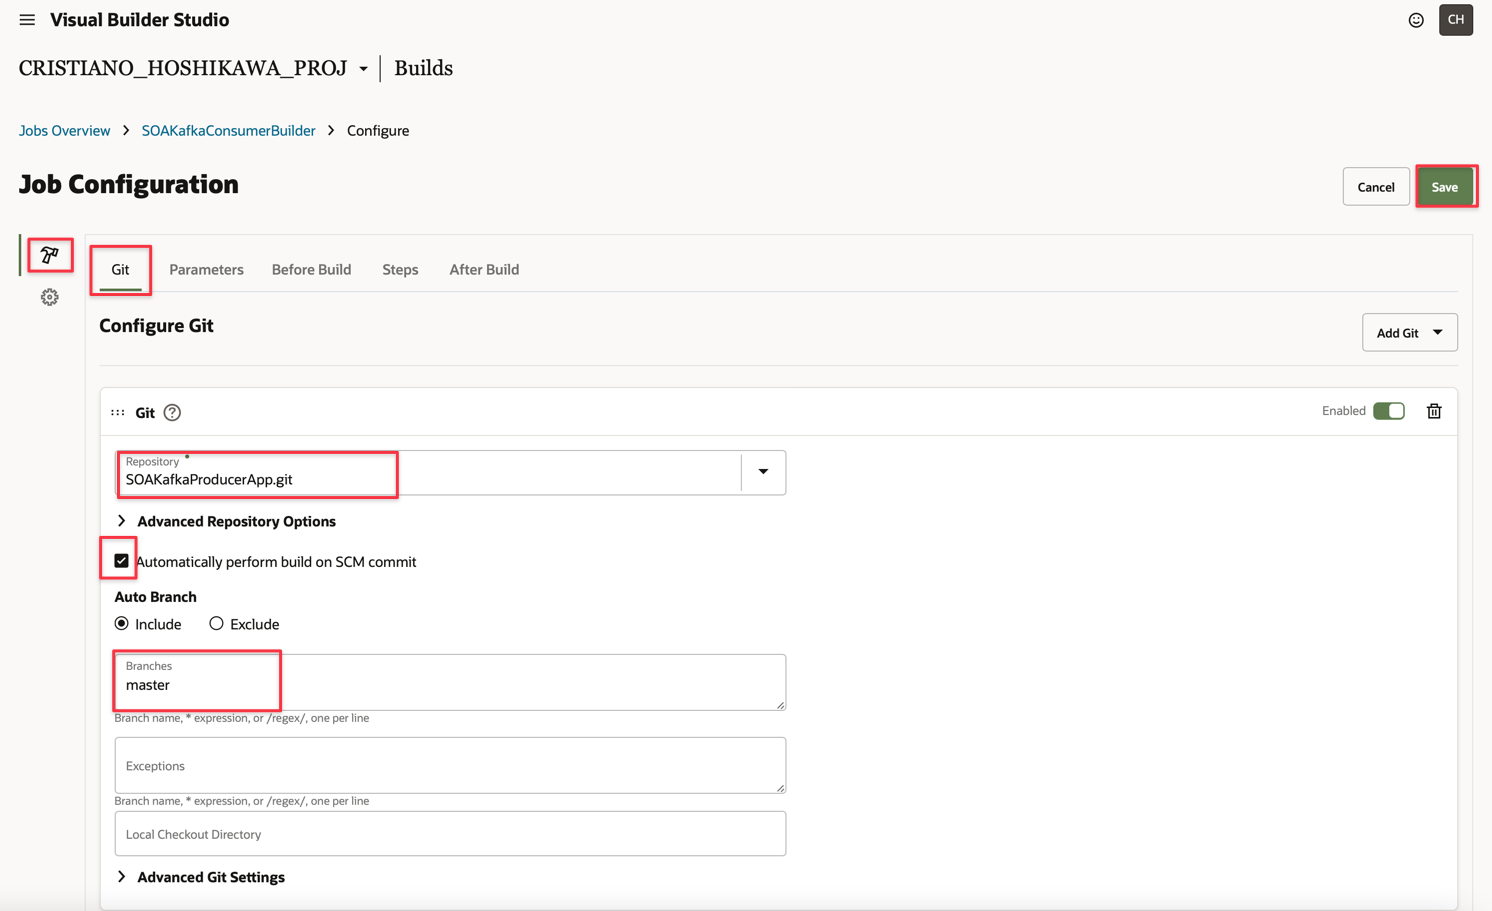The height and width of the screenshot is (911, 1492).
Task: Open the gear settings side tab
Action: [x=49, y=297]
